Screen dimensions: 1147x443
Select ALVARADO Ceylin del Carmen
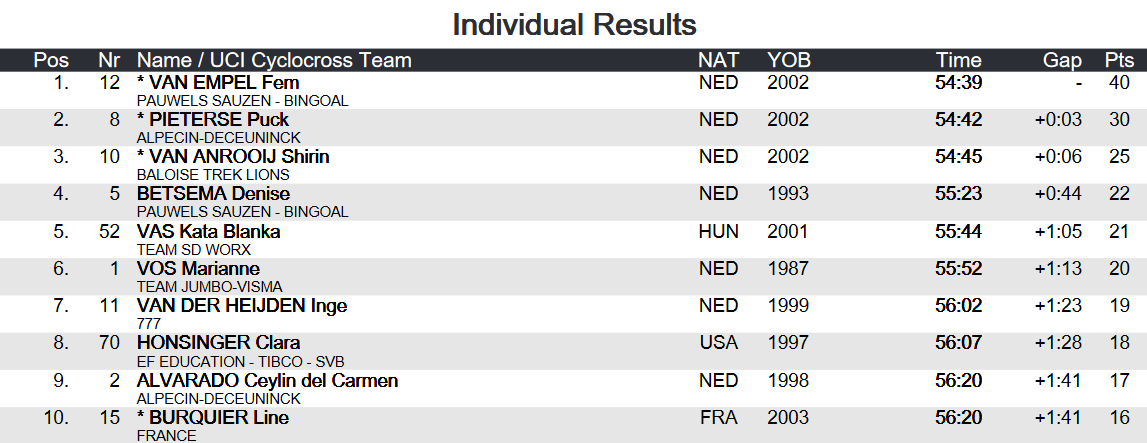pos(267,380)
